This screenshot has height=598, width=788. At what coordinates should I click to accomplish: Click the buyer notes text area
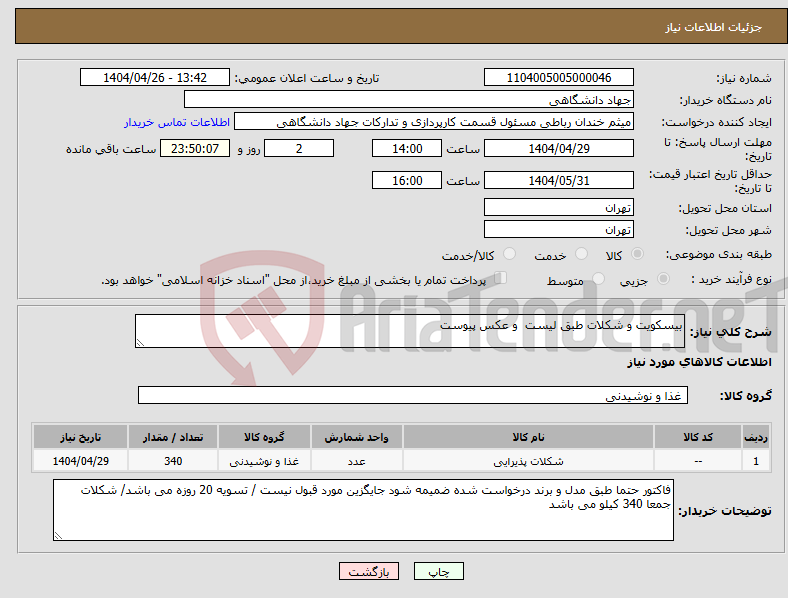pyautogui.click(x=363, y=510)
